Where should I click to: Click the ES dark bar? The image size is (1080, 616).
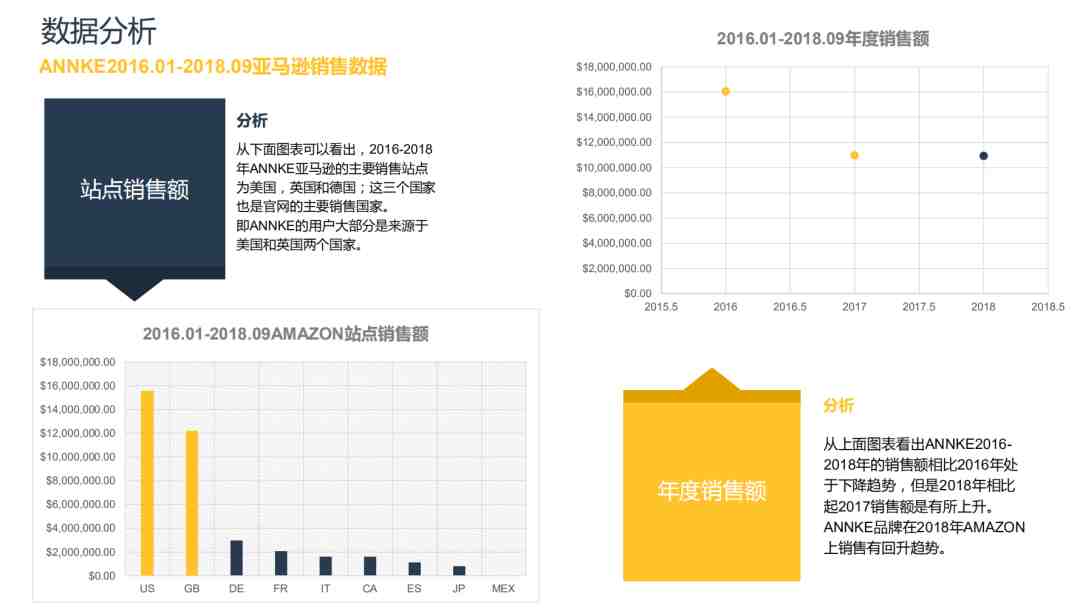414,569
